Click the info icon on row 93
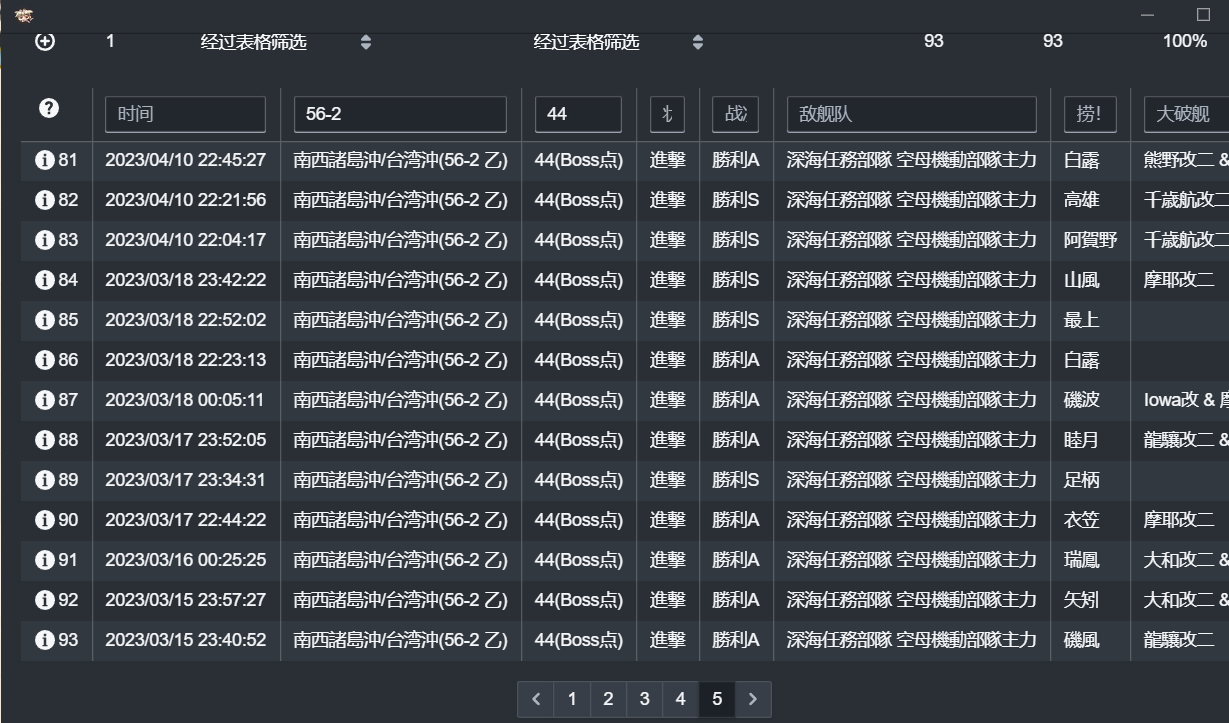The height and width of the screenshot is (723, 1229). [44, 640]
